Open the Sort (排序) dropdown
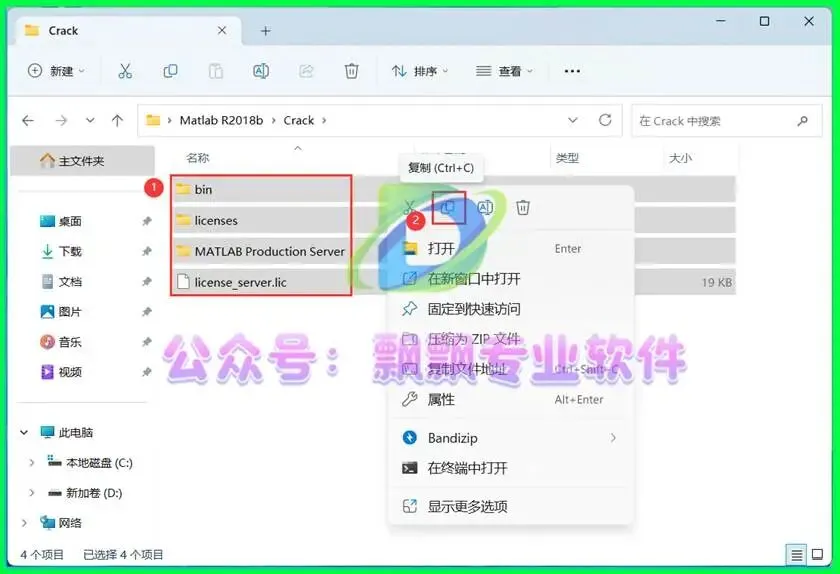840x574 pixels. [x=420, y=71]
